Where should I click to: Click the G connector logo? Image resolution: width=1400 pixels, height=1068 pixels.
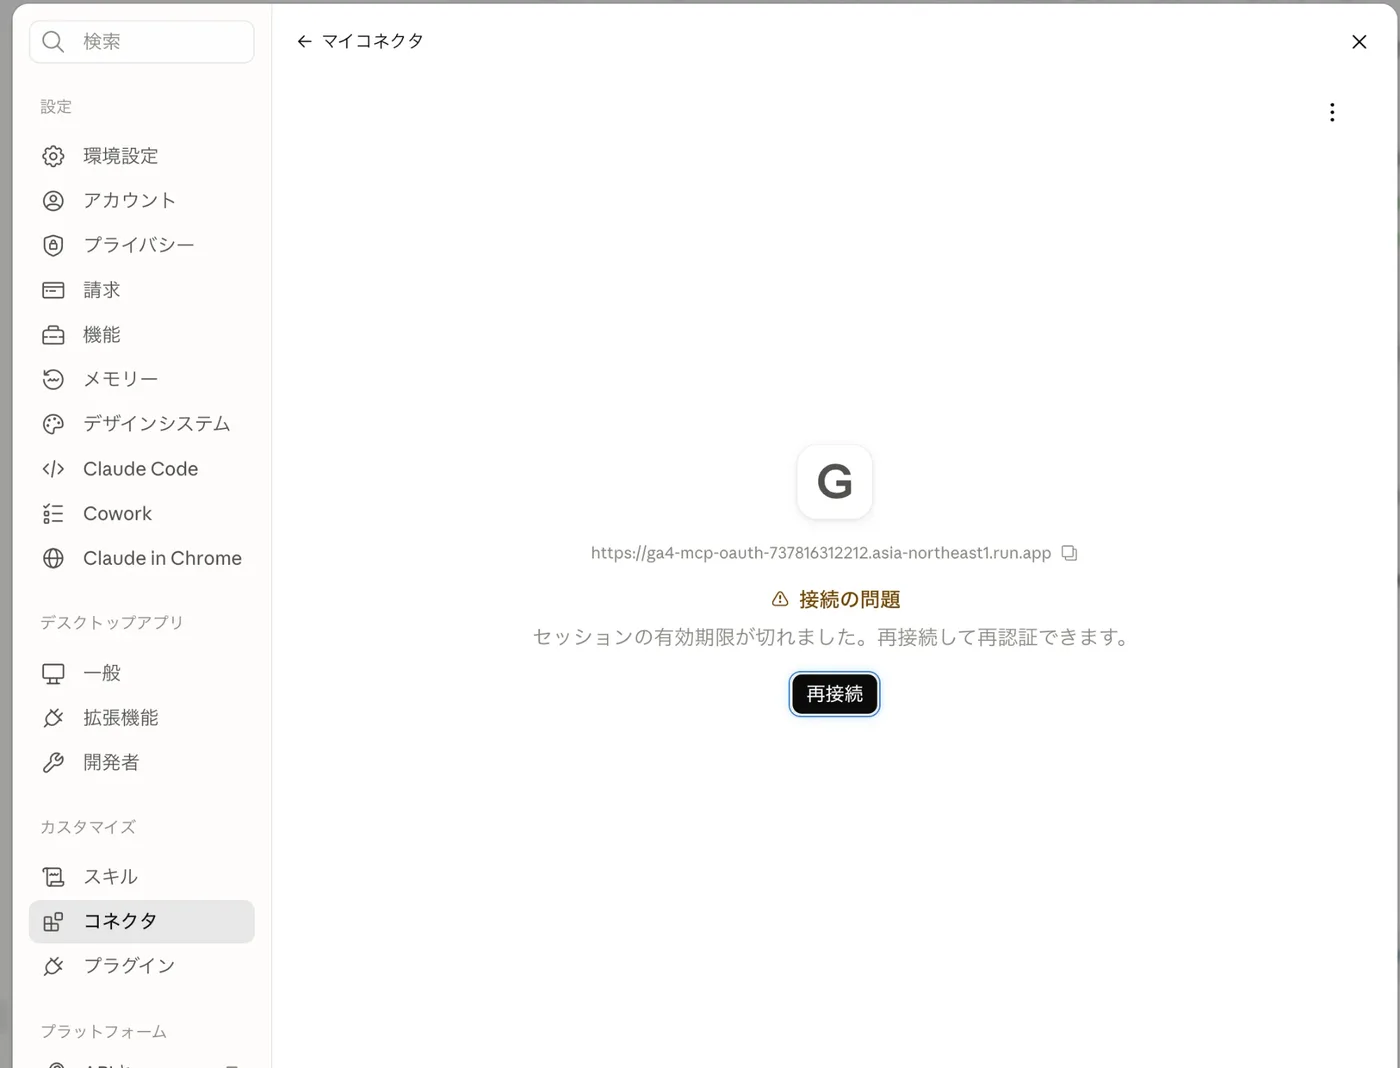pyautogui.click(x=835, y=482)
